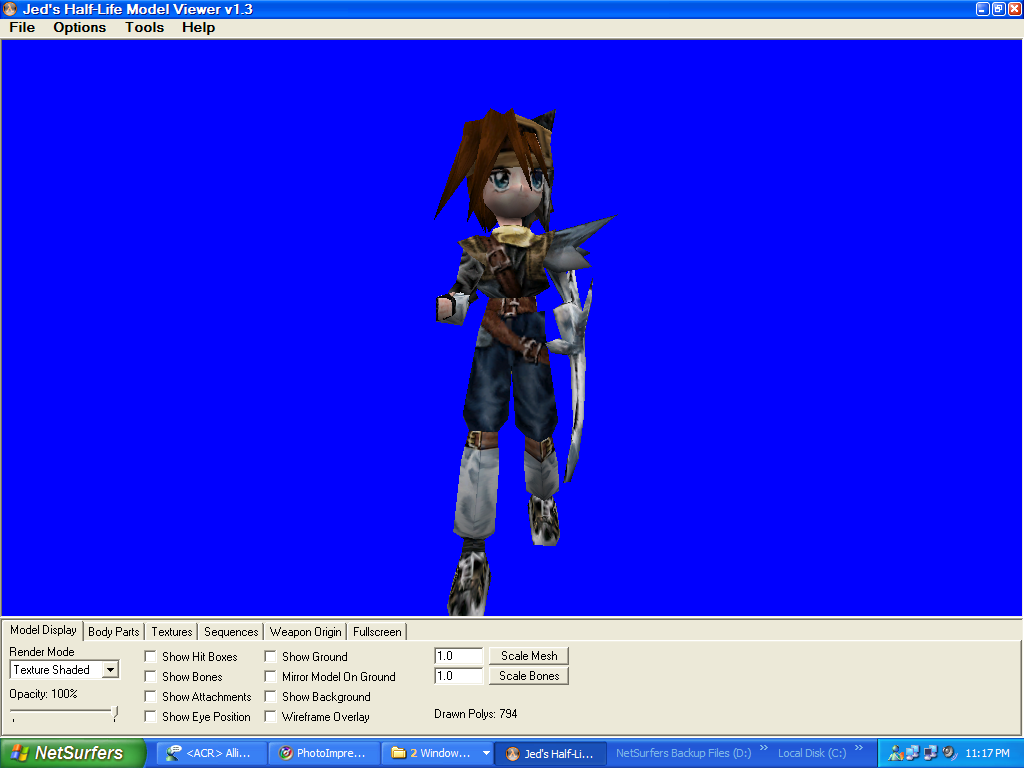Click the Scale Bones button

[x=529, y=676]
